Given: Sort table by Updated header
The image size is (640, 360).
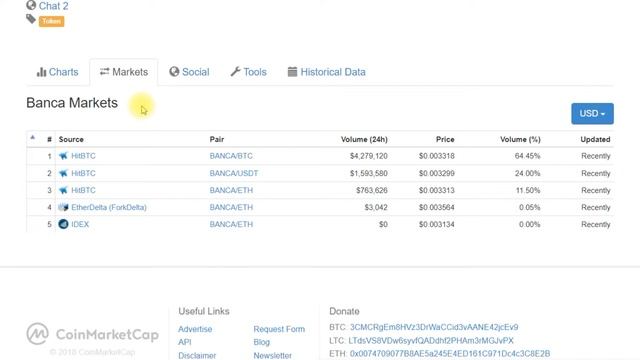Looking at the screenshot, I should 595,140.
